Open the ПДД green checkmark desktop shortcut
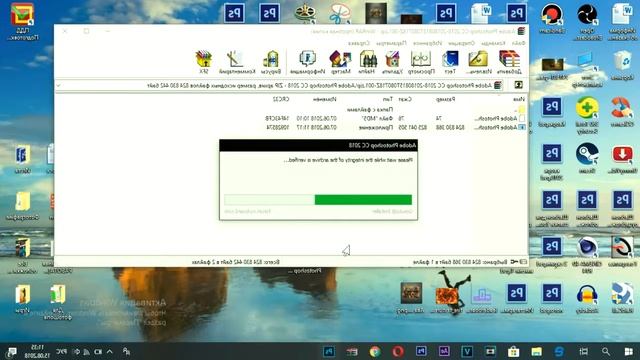Viewport: 640px width, 360px height. pos(22,21)
